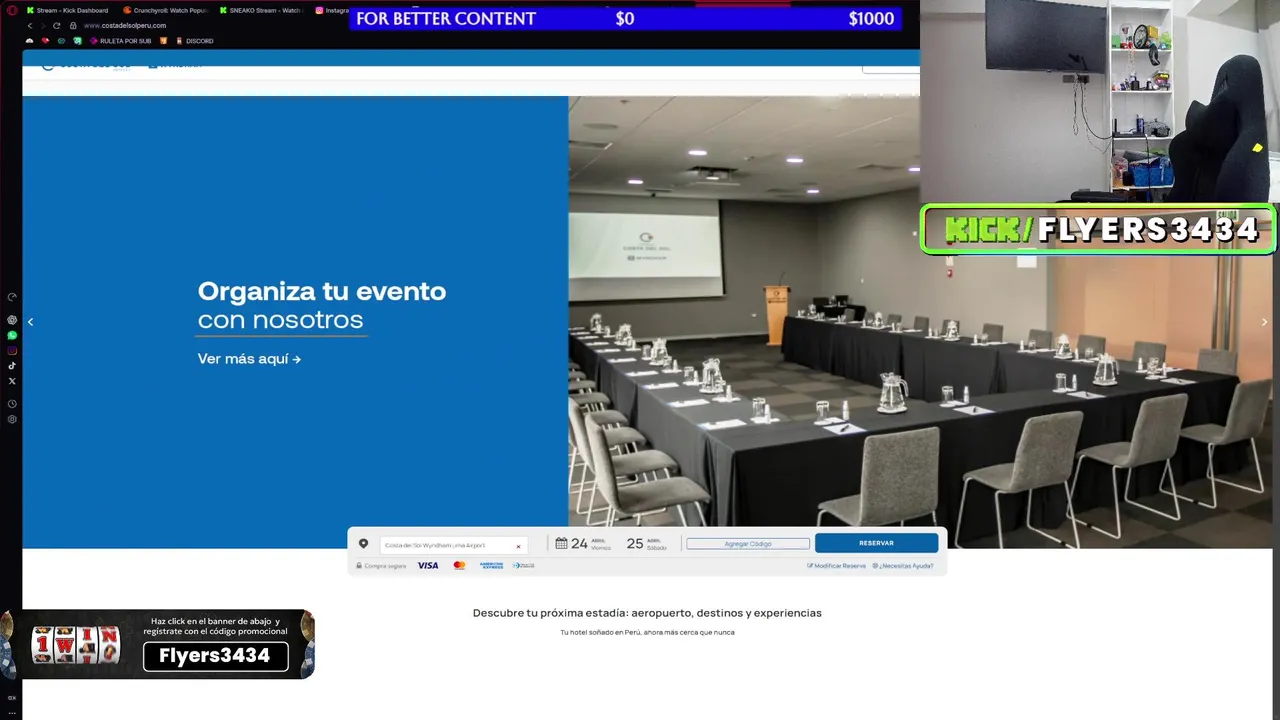This screenshot has width=1280, height=720.
Task: Click the VISA payment logo
Action: tap(428, 566)
